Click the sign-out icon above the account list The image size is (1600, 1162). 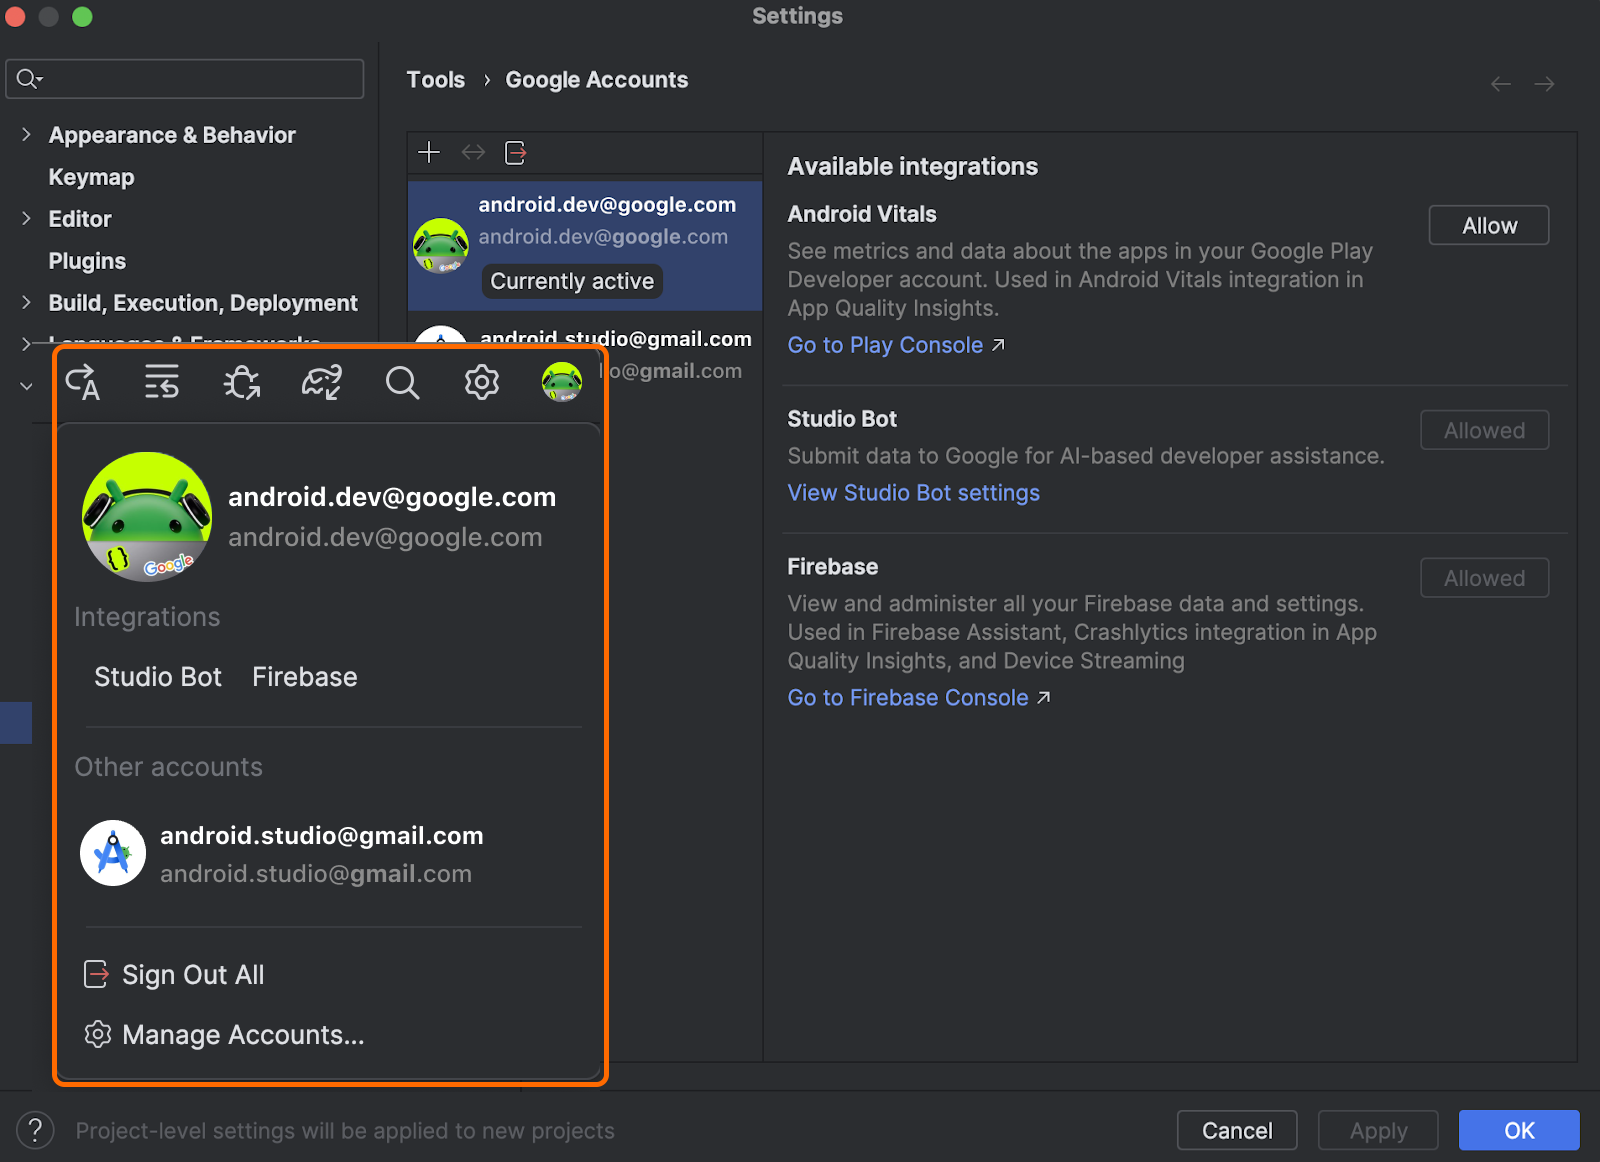pos(515,152)
